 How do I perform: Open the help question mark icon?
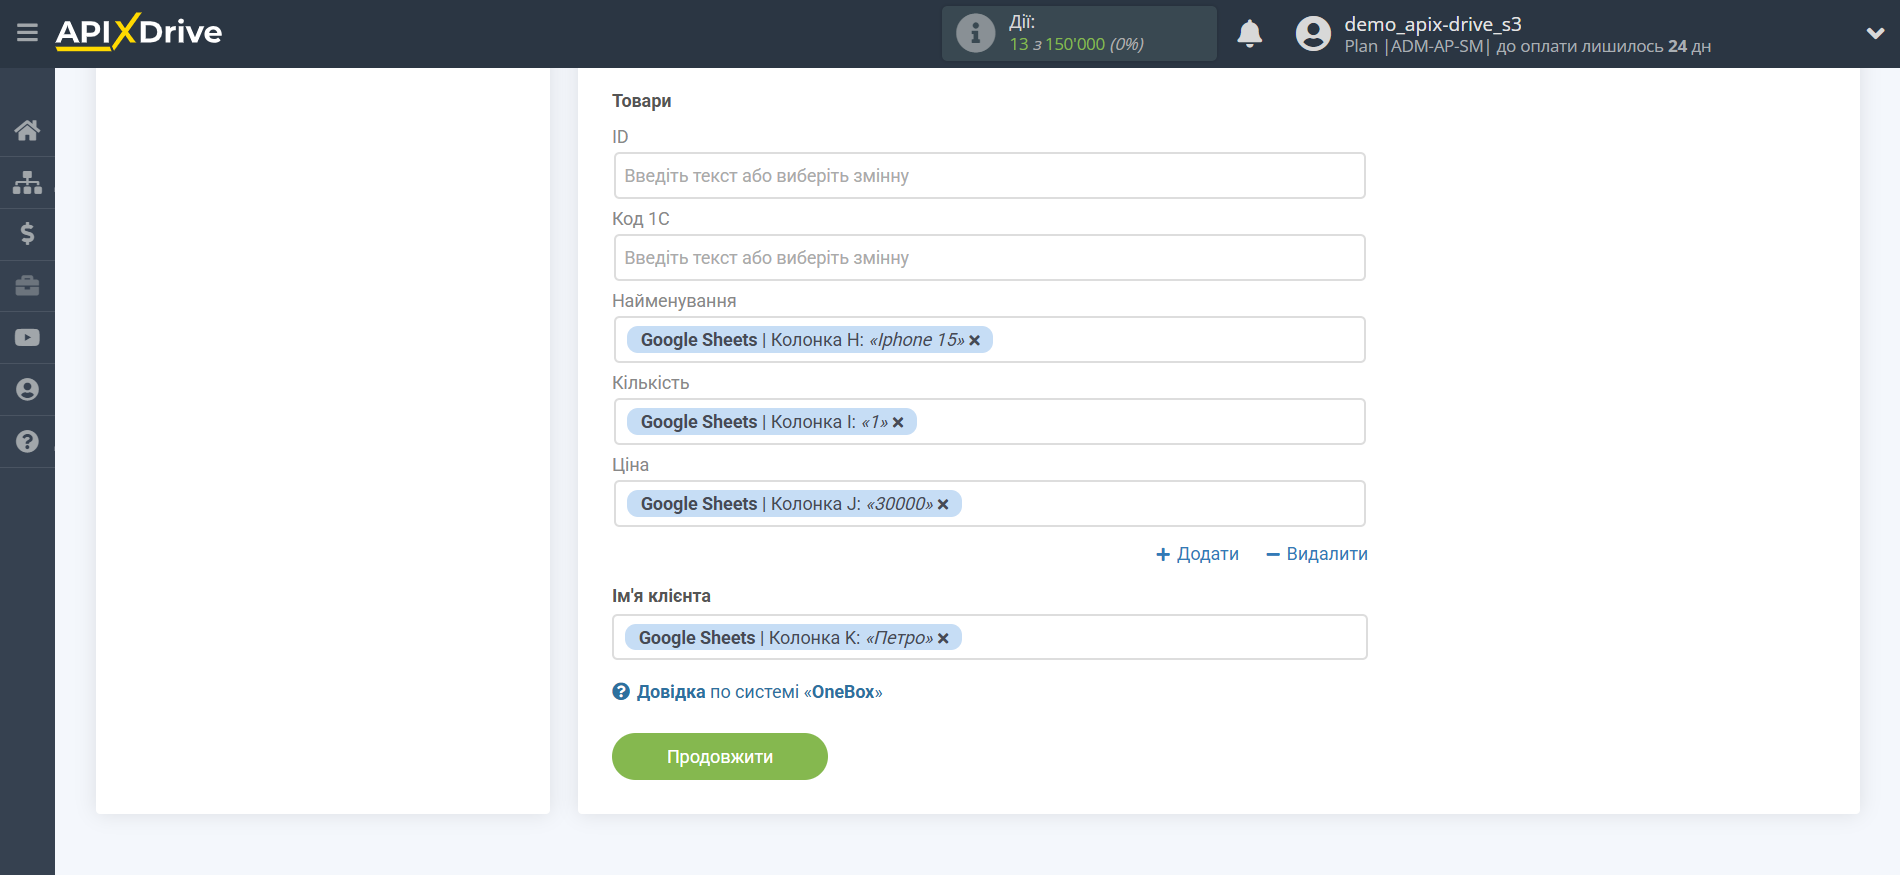point(27,441)
